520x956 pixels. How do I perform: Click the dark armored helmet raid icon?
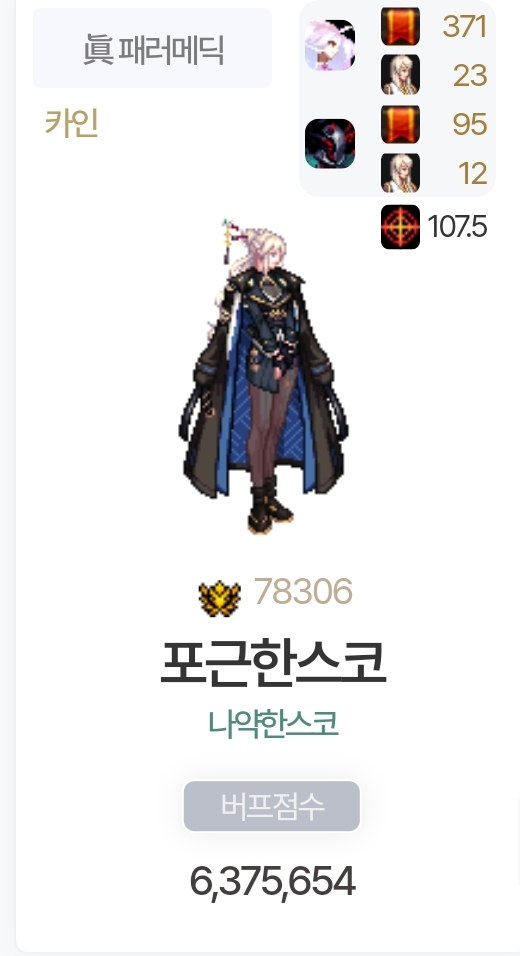(x=330, y=143)
